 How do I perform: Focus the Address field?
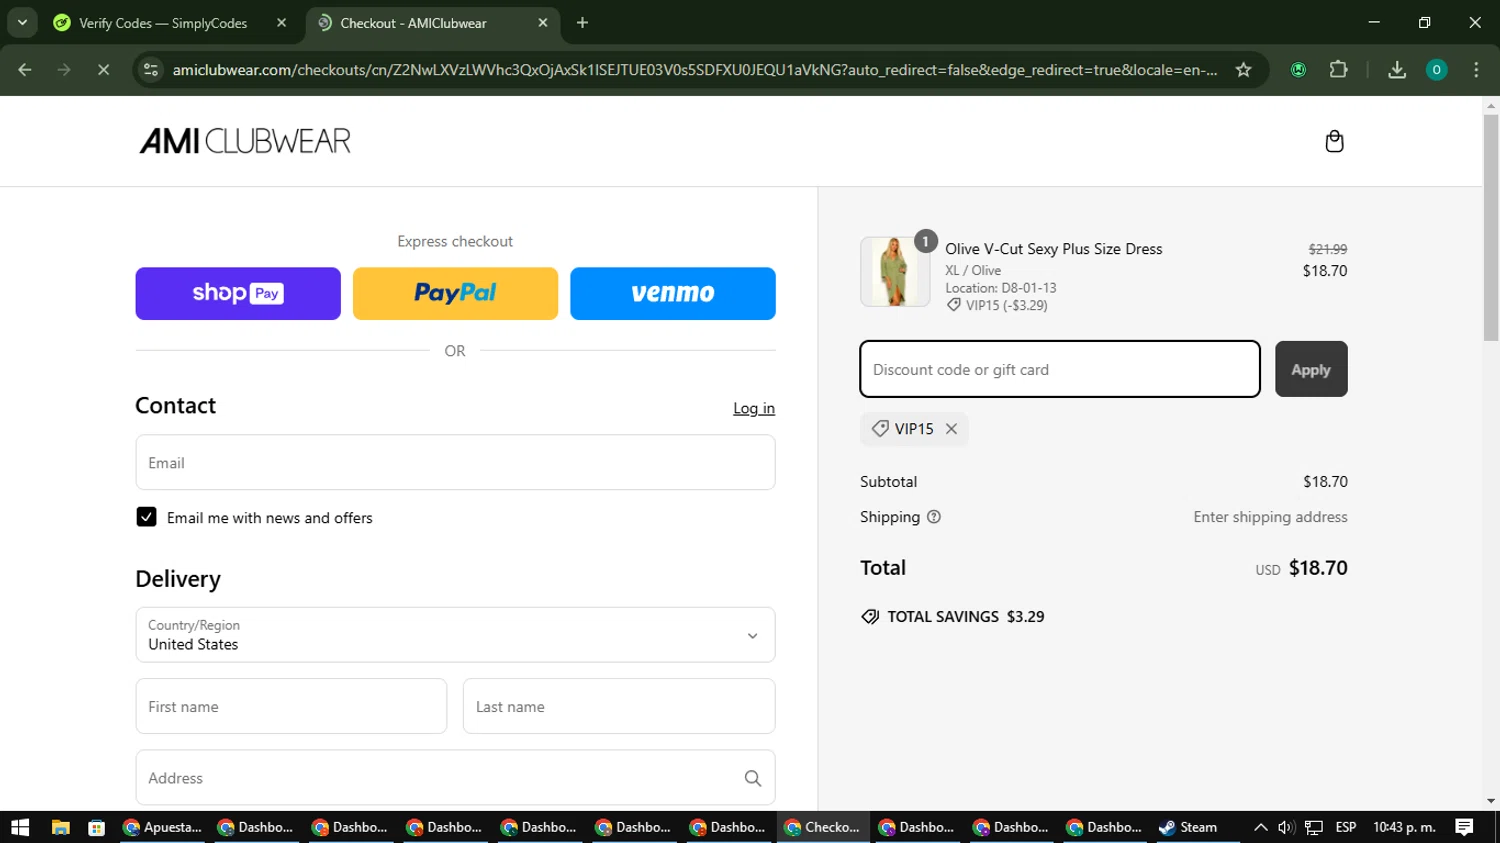point(455,777)
